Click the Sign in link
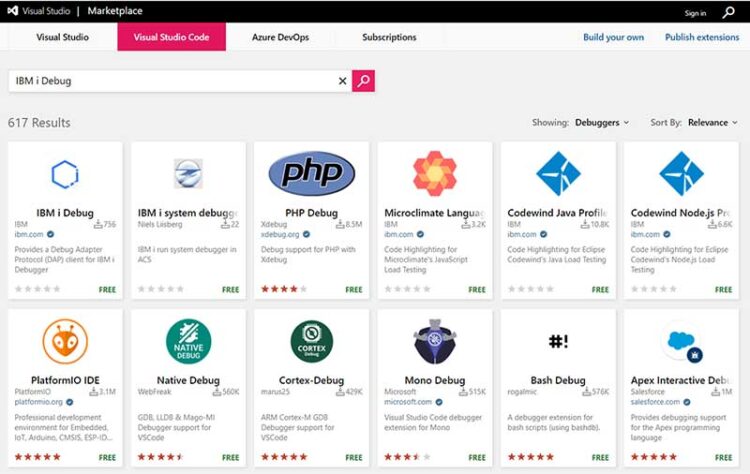This screenshot has height=474, width=750. [x=695, y=14]
